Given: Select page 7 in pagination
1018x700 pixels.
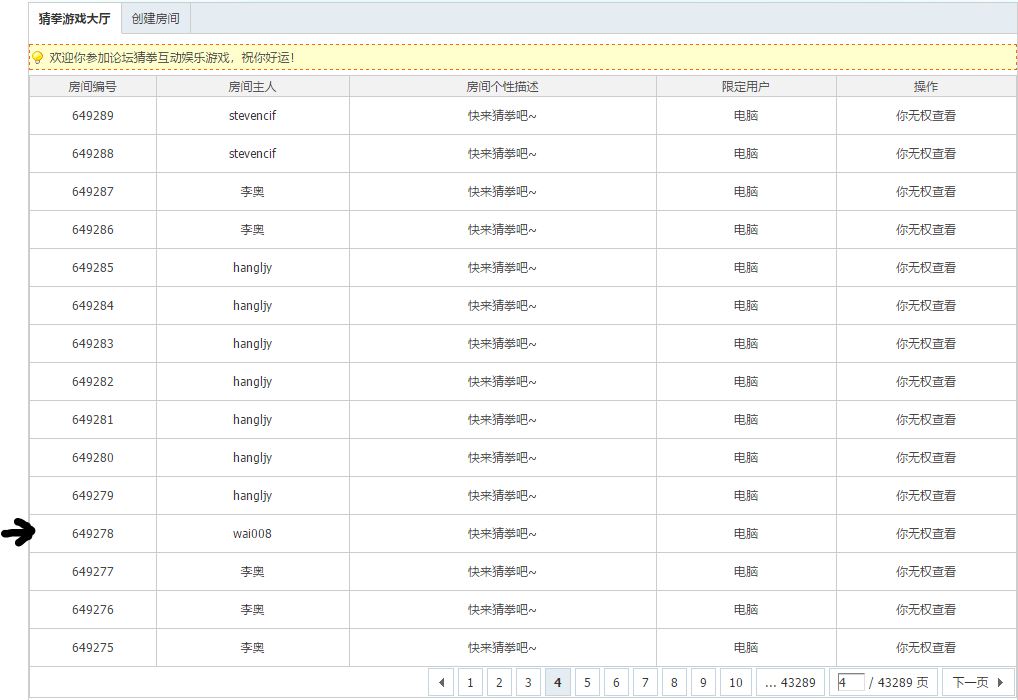Looking at the screenshot, I should [646, 683].
